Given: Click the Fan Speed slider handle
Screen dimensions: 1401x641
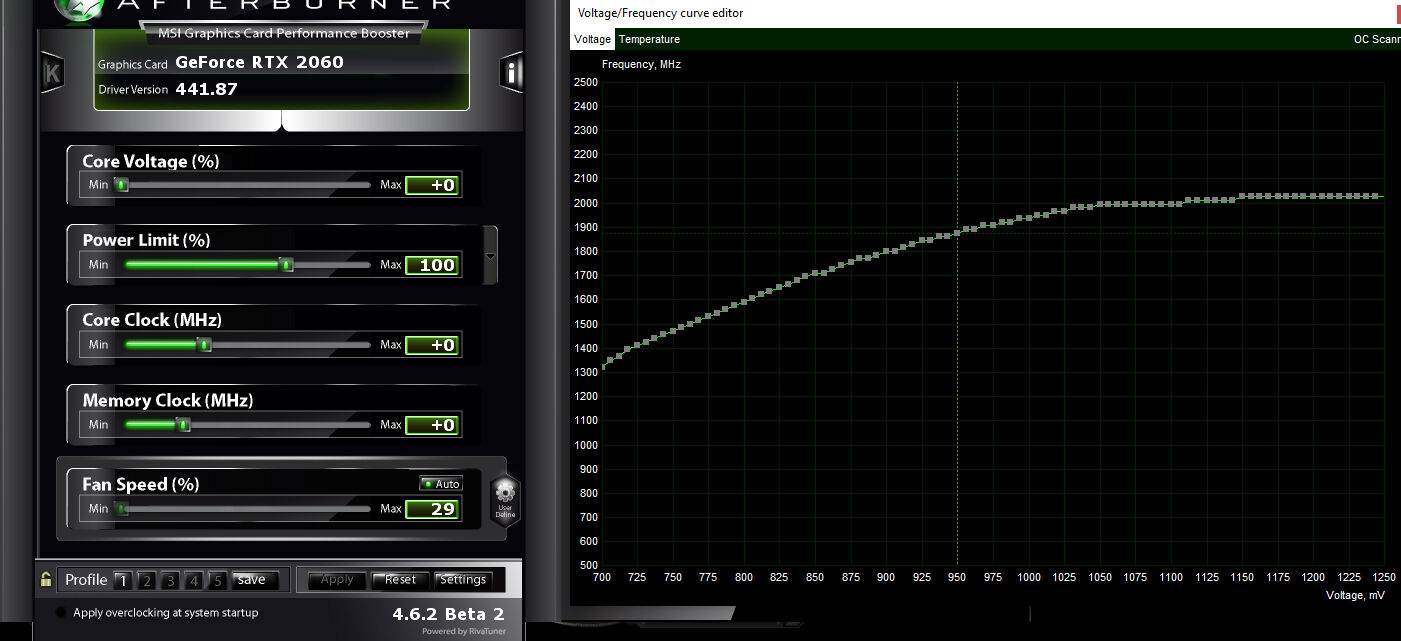Looking at the screenshot, I should [x=122, y=508].
